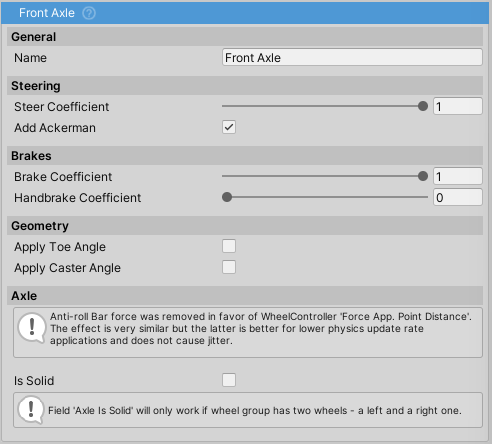
Task: Toggle the Is Solid checkbox
Action: coord(229,380)
